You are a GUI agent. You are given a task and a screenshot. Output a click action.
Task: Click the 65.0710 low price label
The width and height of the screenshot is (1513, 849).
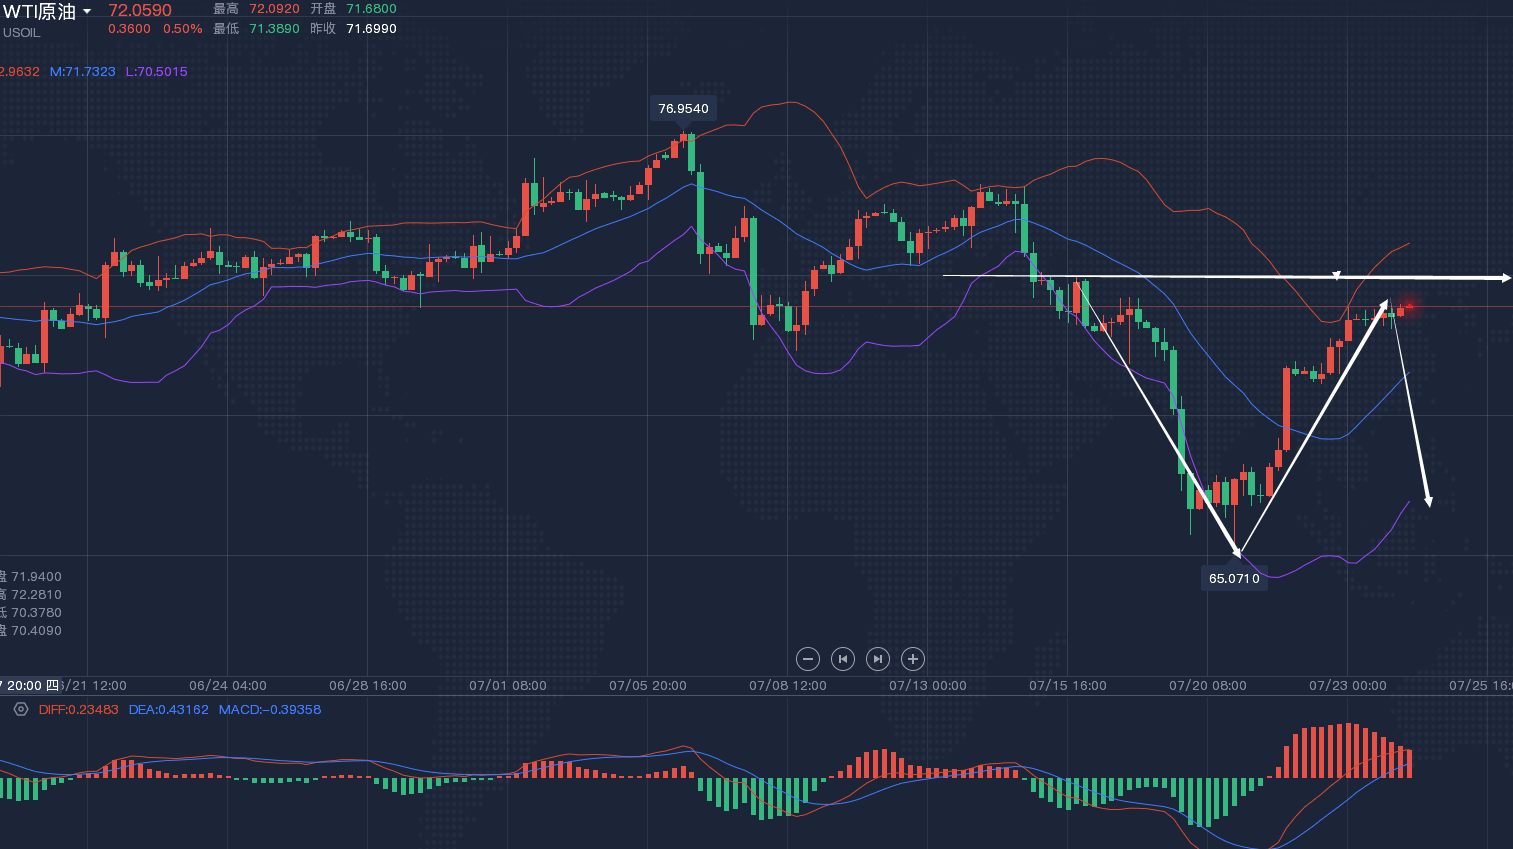pyautogui.click(x=1234, y=578)
